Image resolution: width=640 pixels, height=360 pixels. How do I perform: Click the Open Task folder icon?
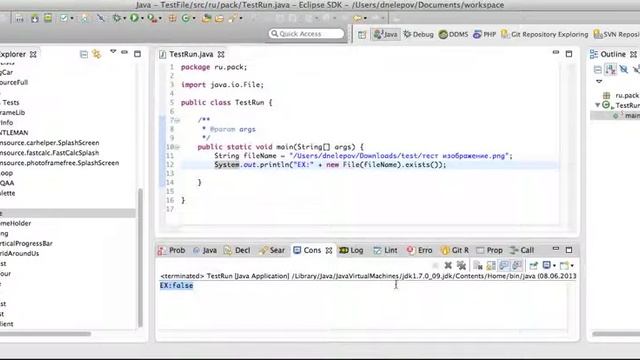coord(220,18)
